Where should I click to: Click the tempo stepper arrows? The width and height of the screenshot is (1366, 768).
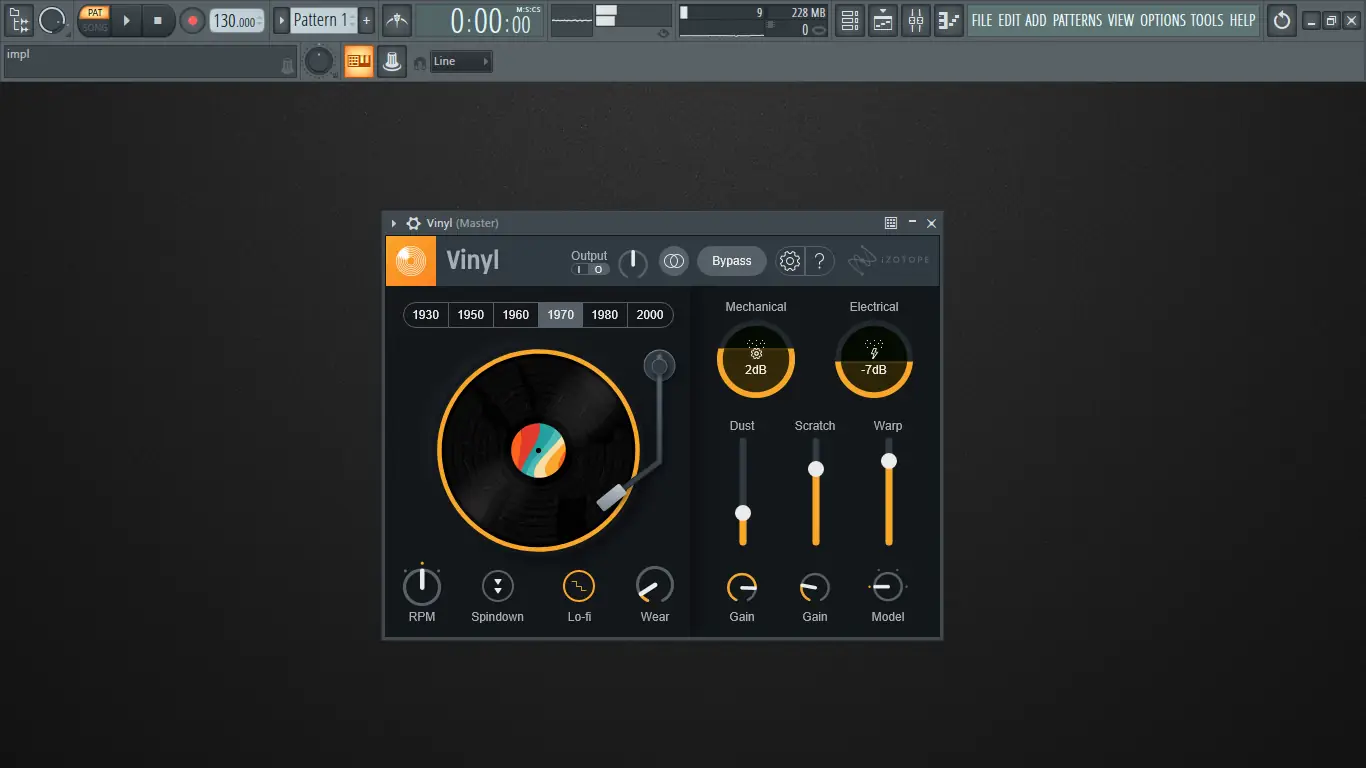260,21
